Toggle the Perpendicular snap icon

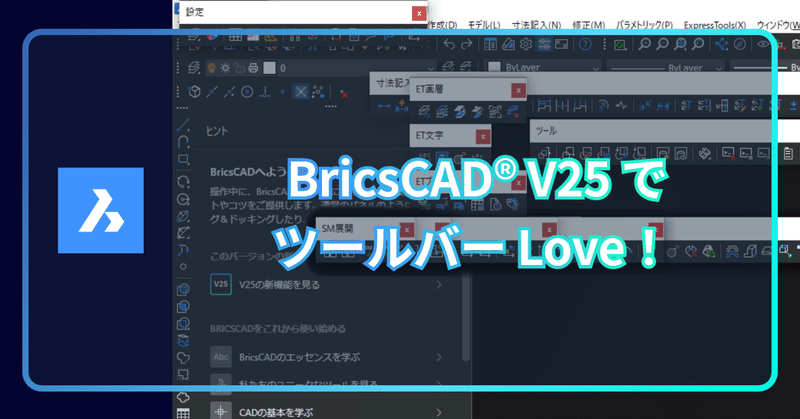[x=265, y=92]
